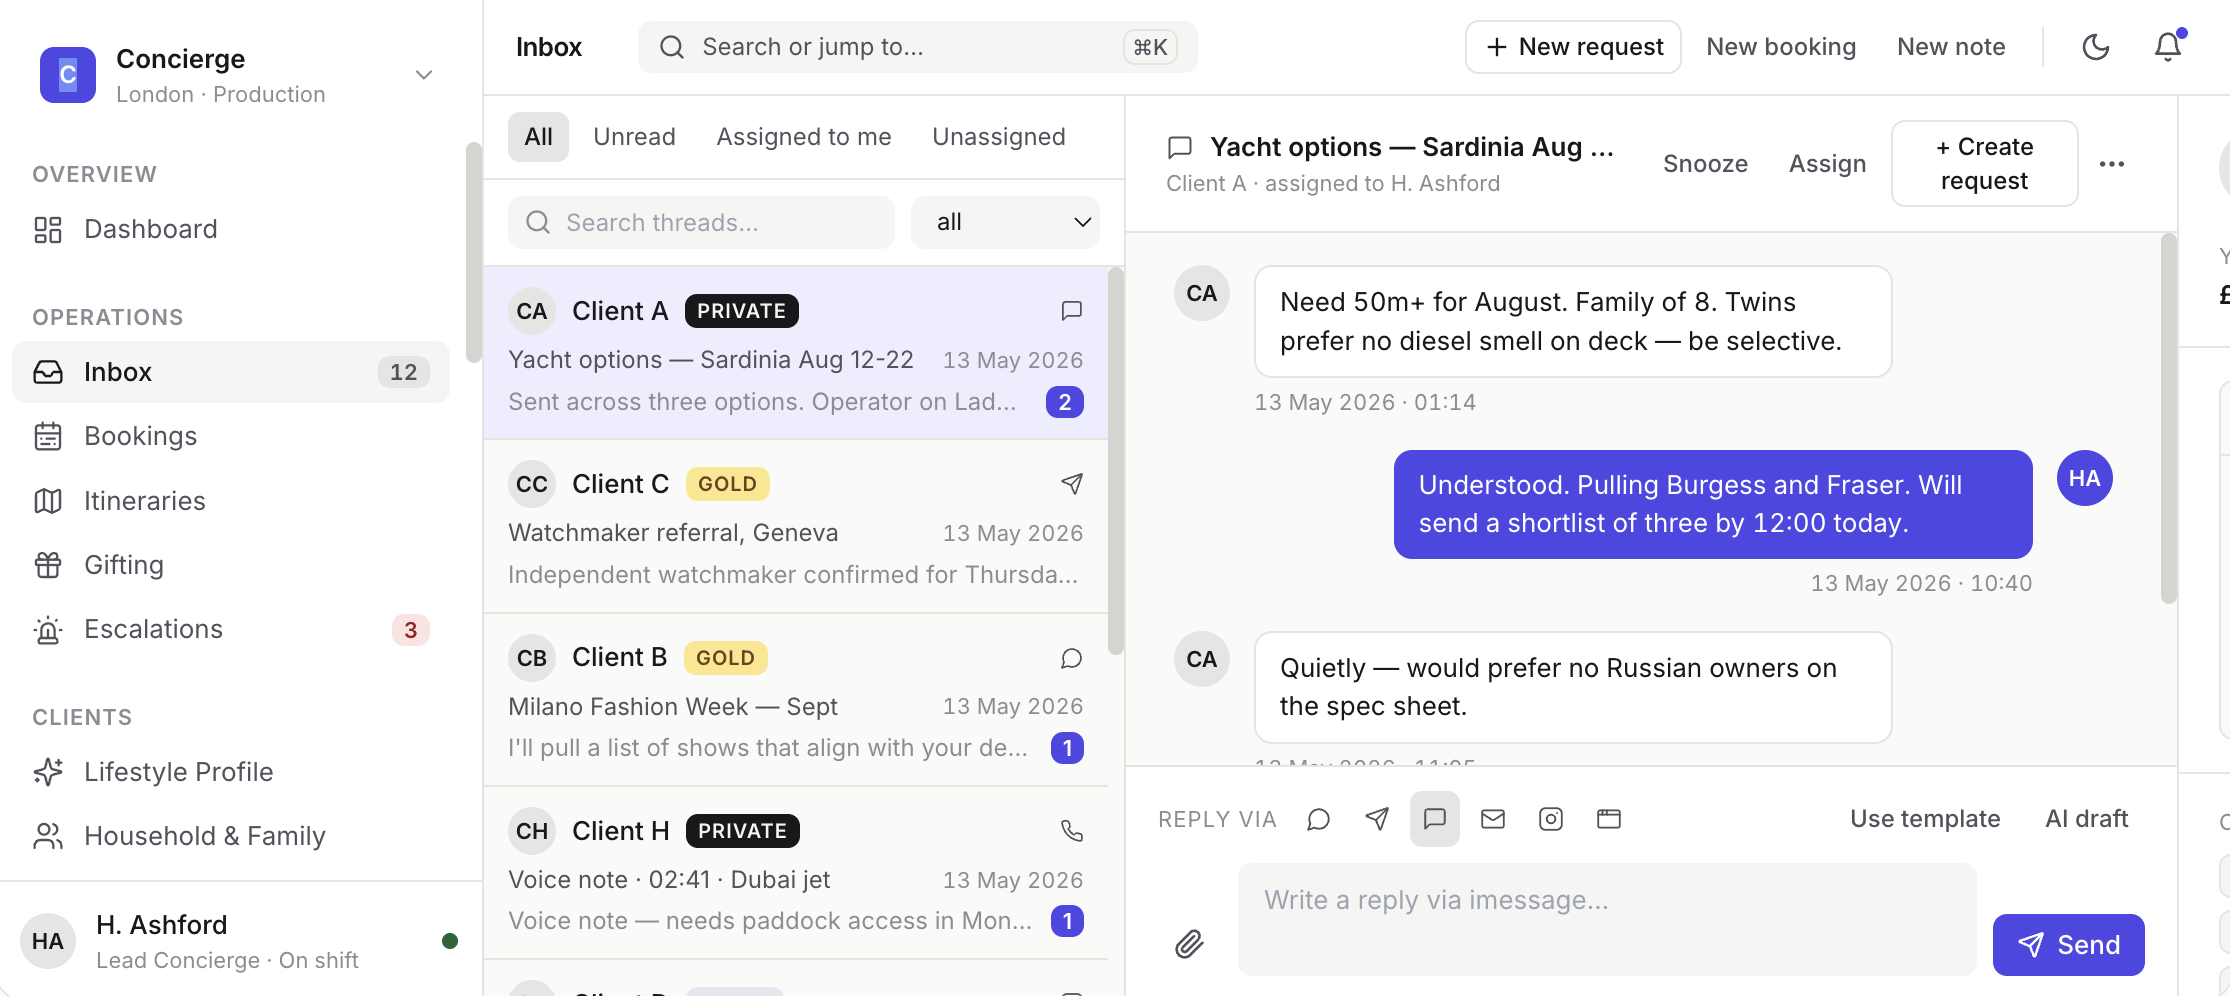This screenshot has width=2230, height=996.
Task: Select Assigned to me tab
Action: (x=804, y=137)
